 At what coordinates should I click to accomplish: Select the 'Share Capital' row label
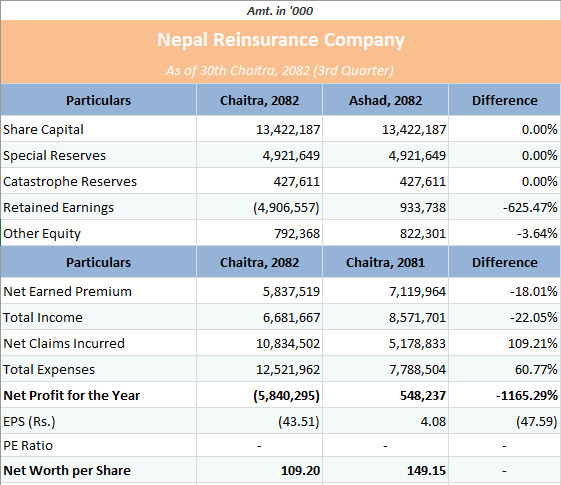43,129
